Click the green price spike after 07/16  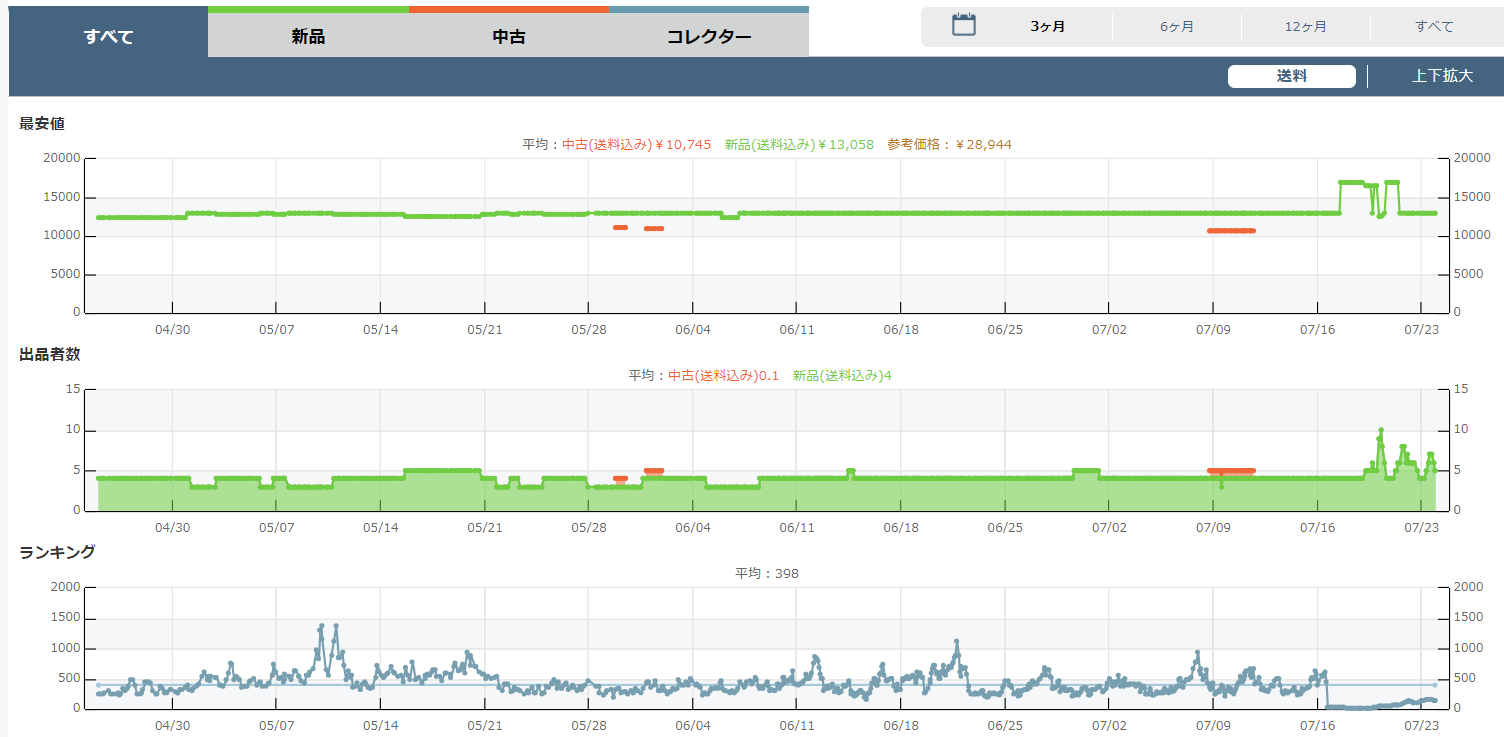coord(1351,183)
